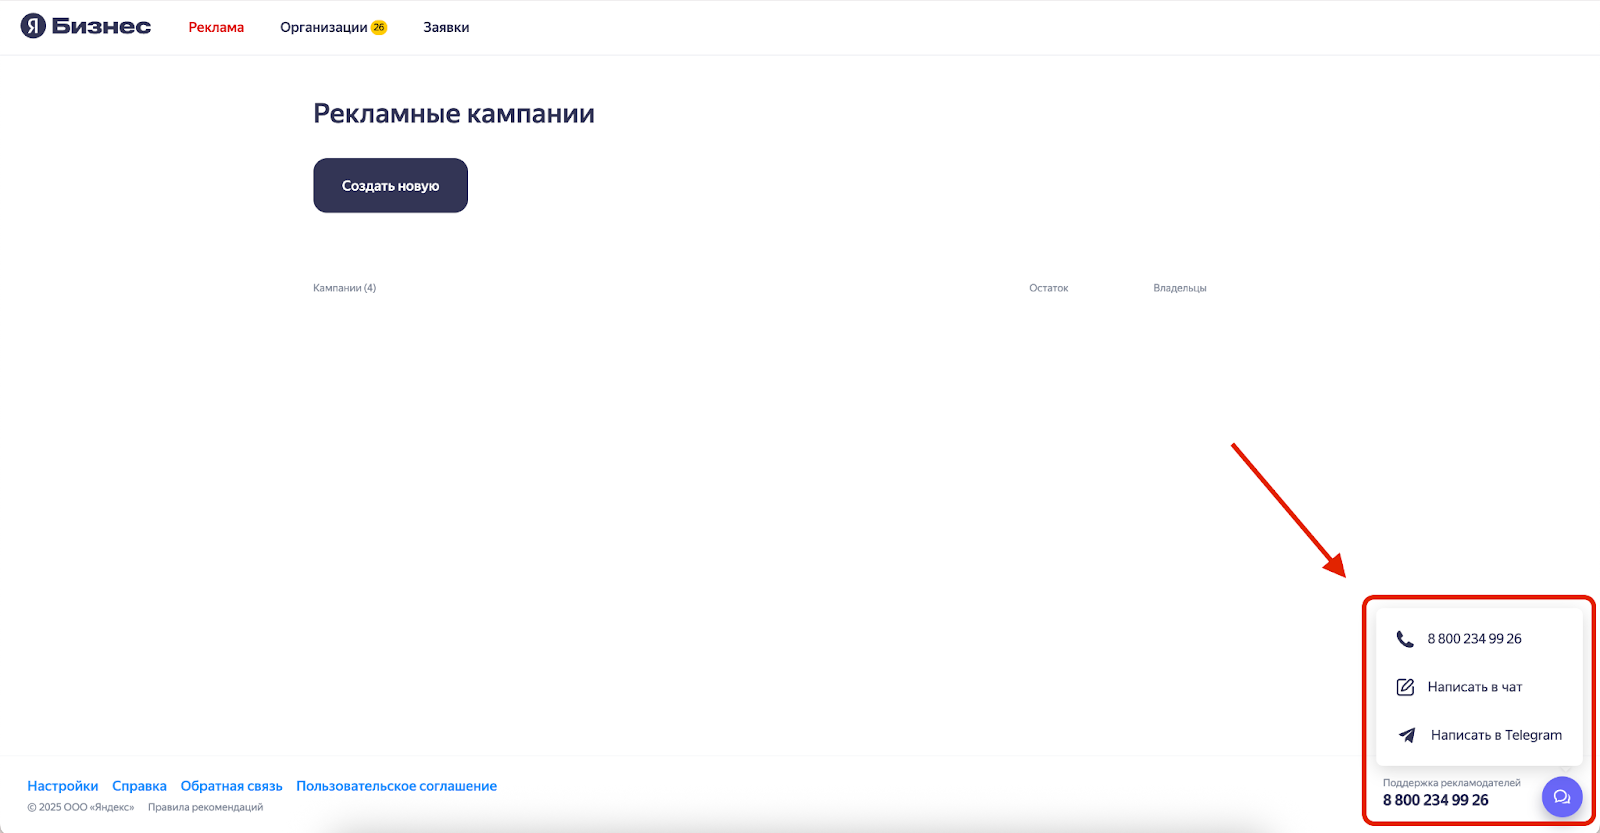Click the pencil icon beside Написать в чат
This screenshot has width=1600, height=833.
1405,687
